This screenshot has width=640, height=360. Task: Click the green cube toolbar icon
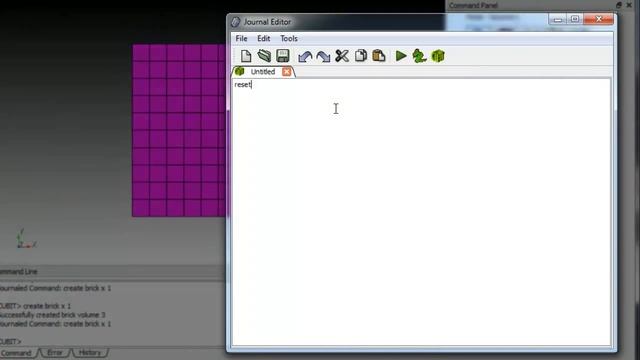(x=438, y=56)
